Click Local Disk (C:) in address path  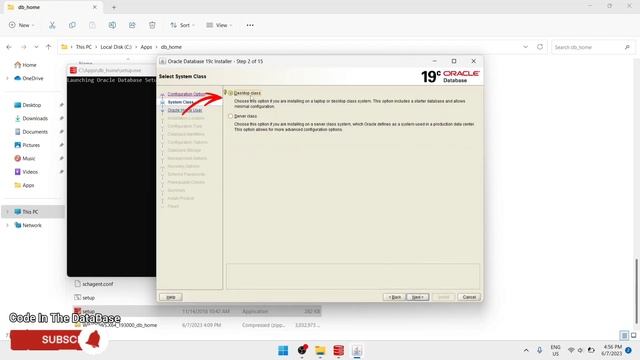[x=116, y=47]
